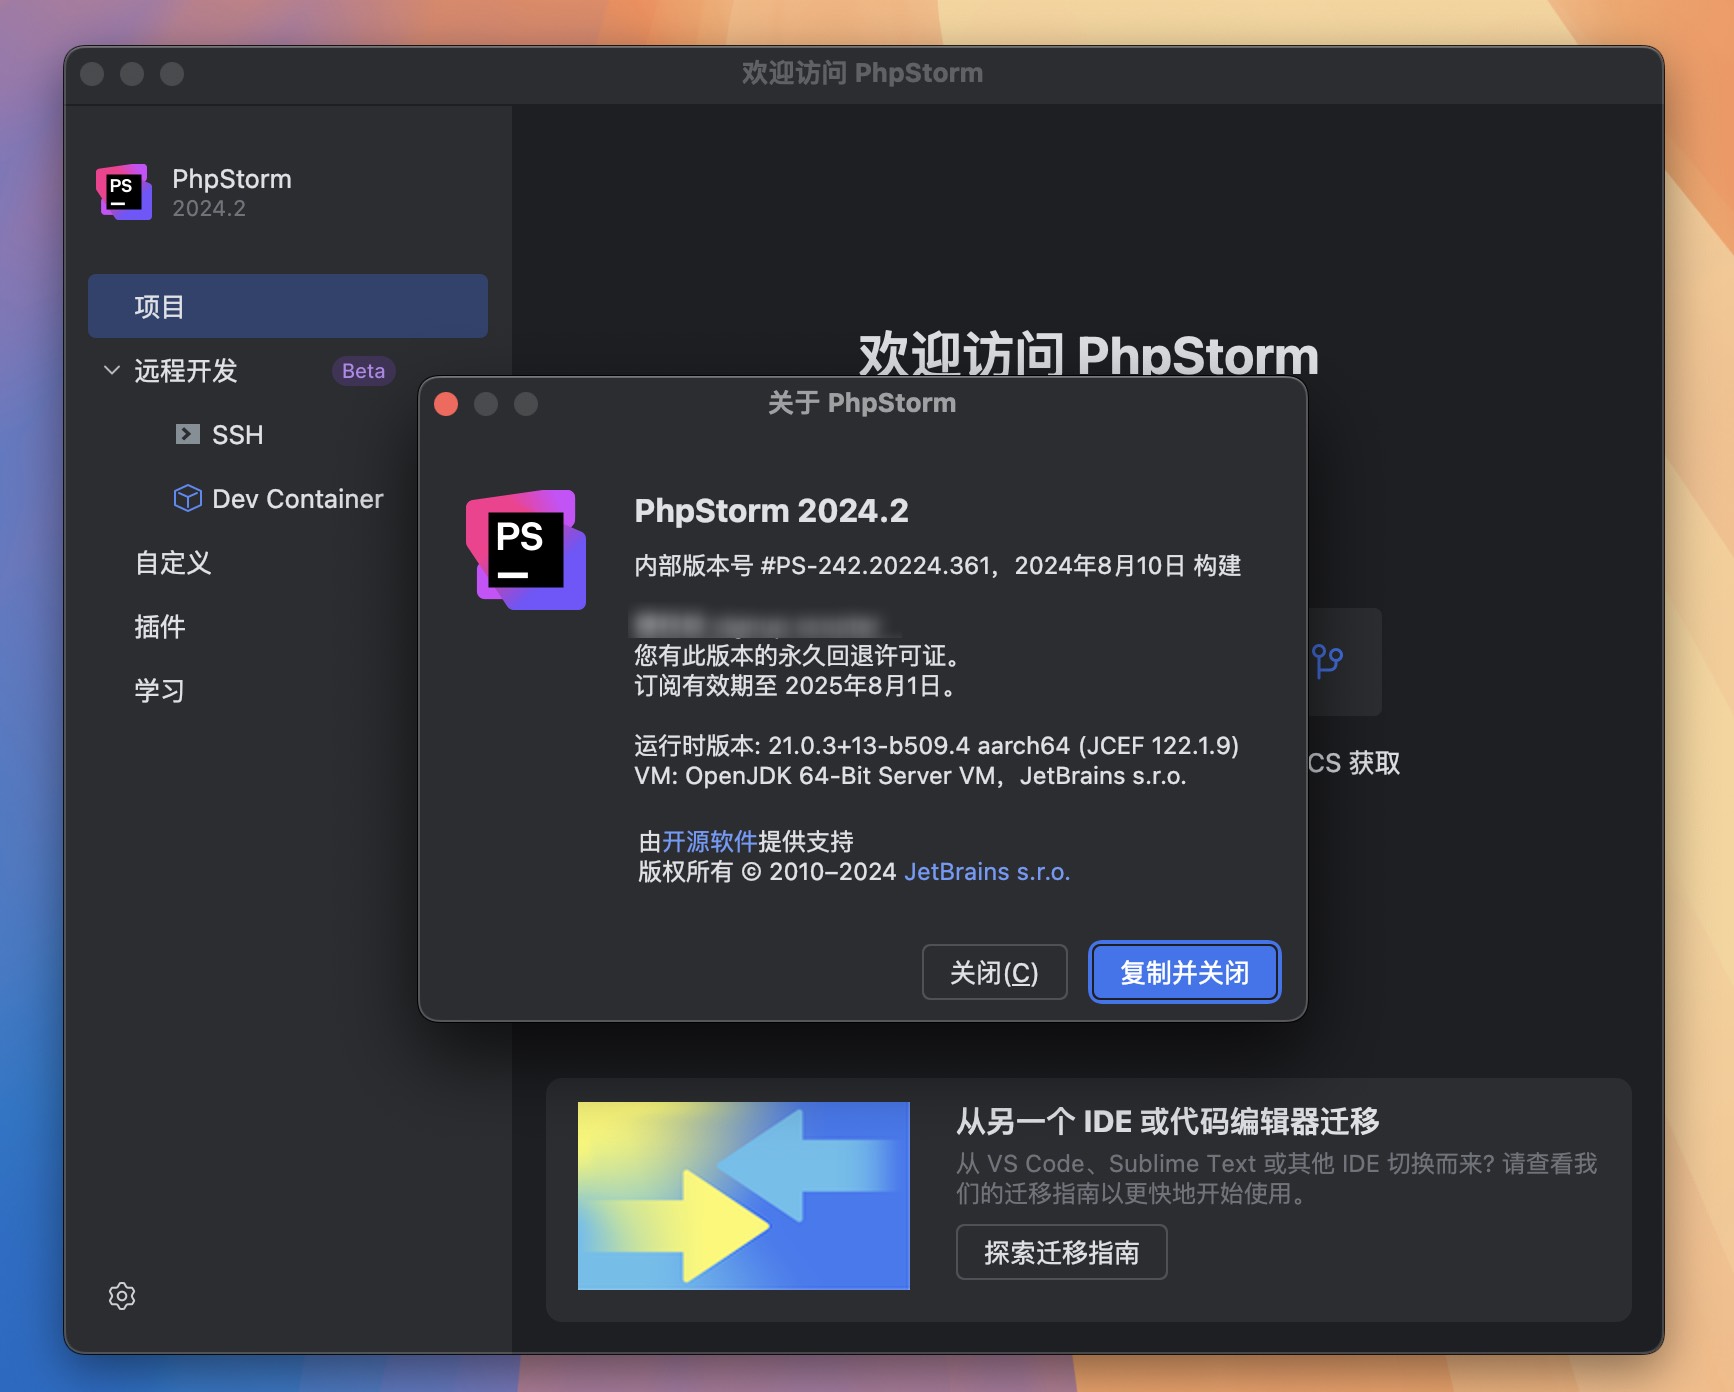Screen dimensions: 1734x1392
Task: Close the About PhpStorm dialog with red button
Action: click(x=446, y=404)
